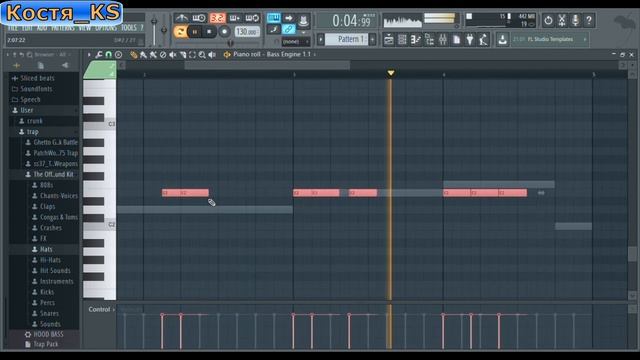Click the record button
The width and height of the screenshot is (640, 360).
pos(224,32)
